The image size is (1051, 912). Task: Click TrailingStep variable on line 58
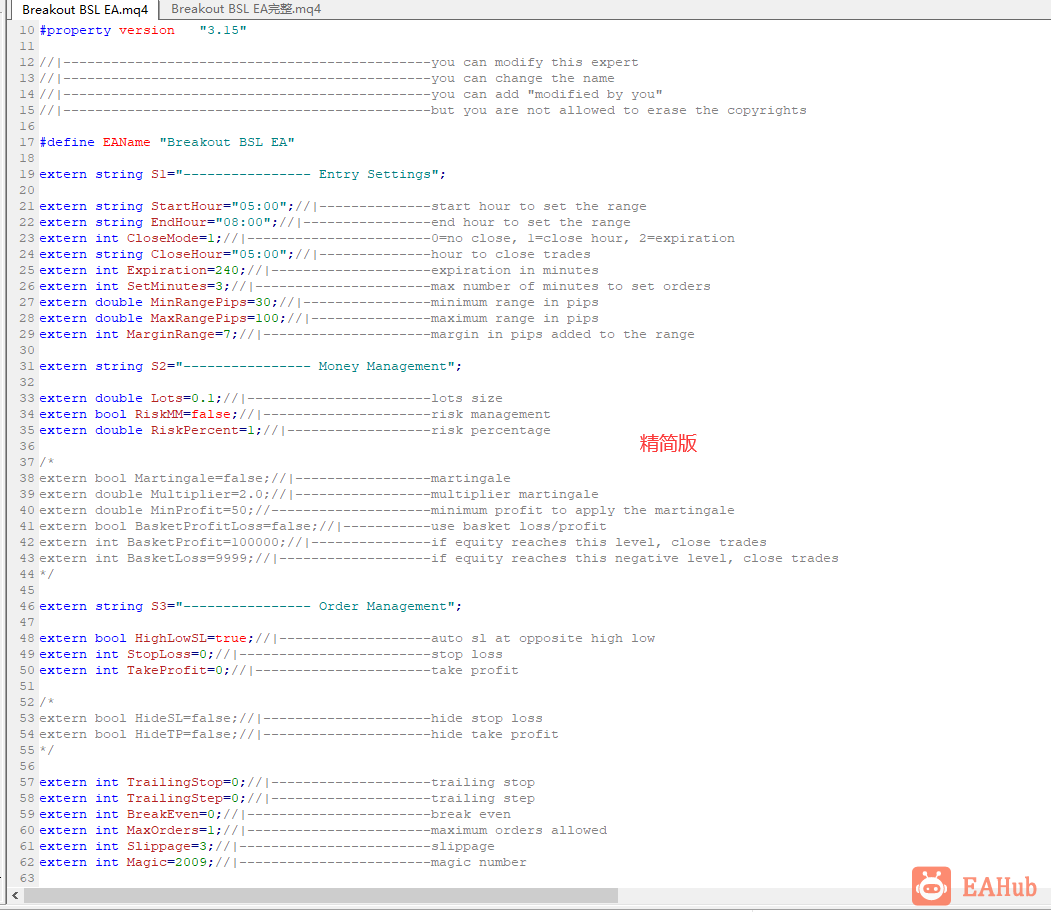point(175,799)
